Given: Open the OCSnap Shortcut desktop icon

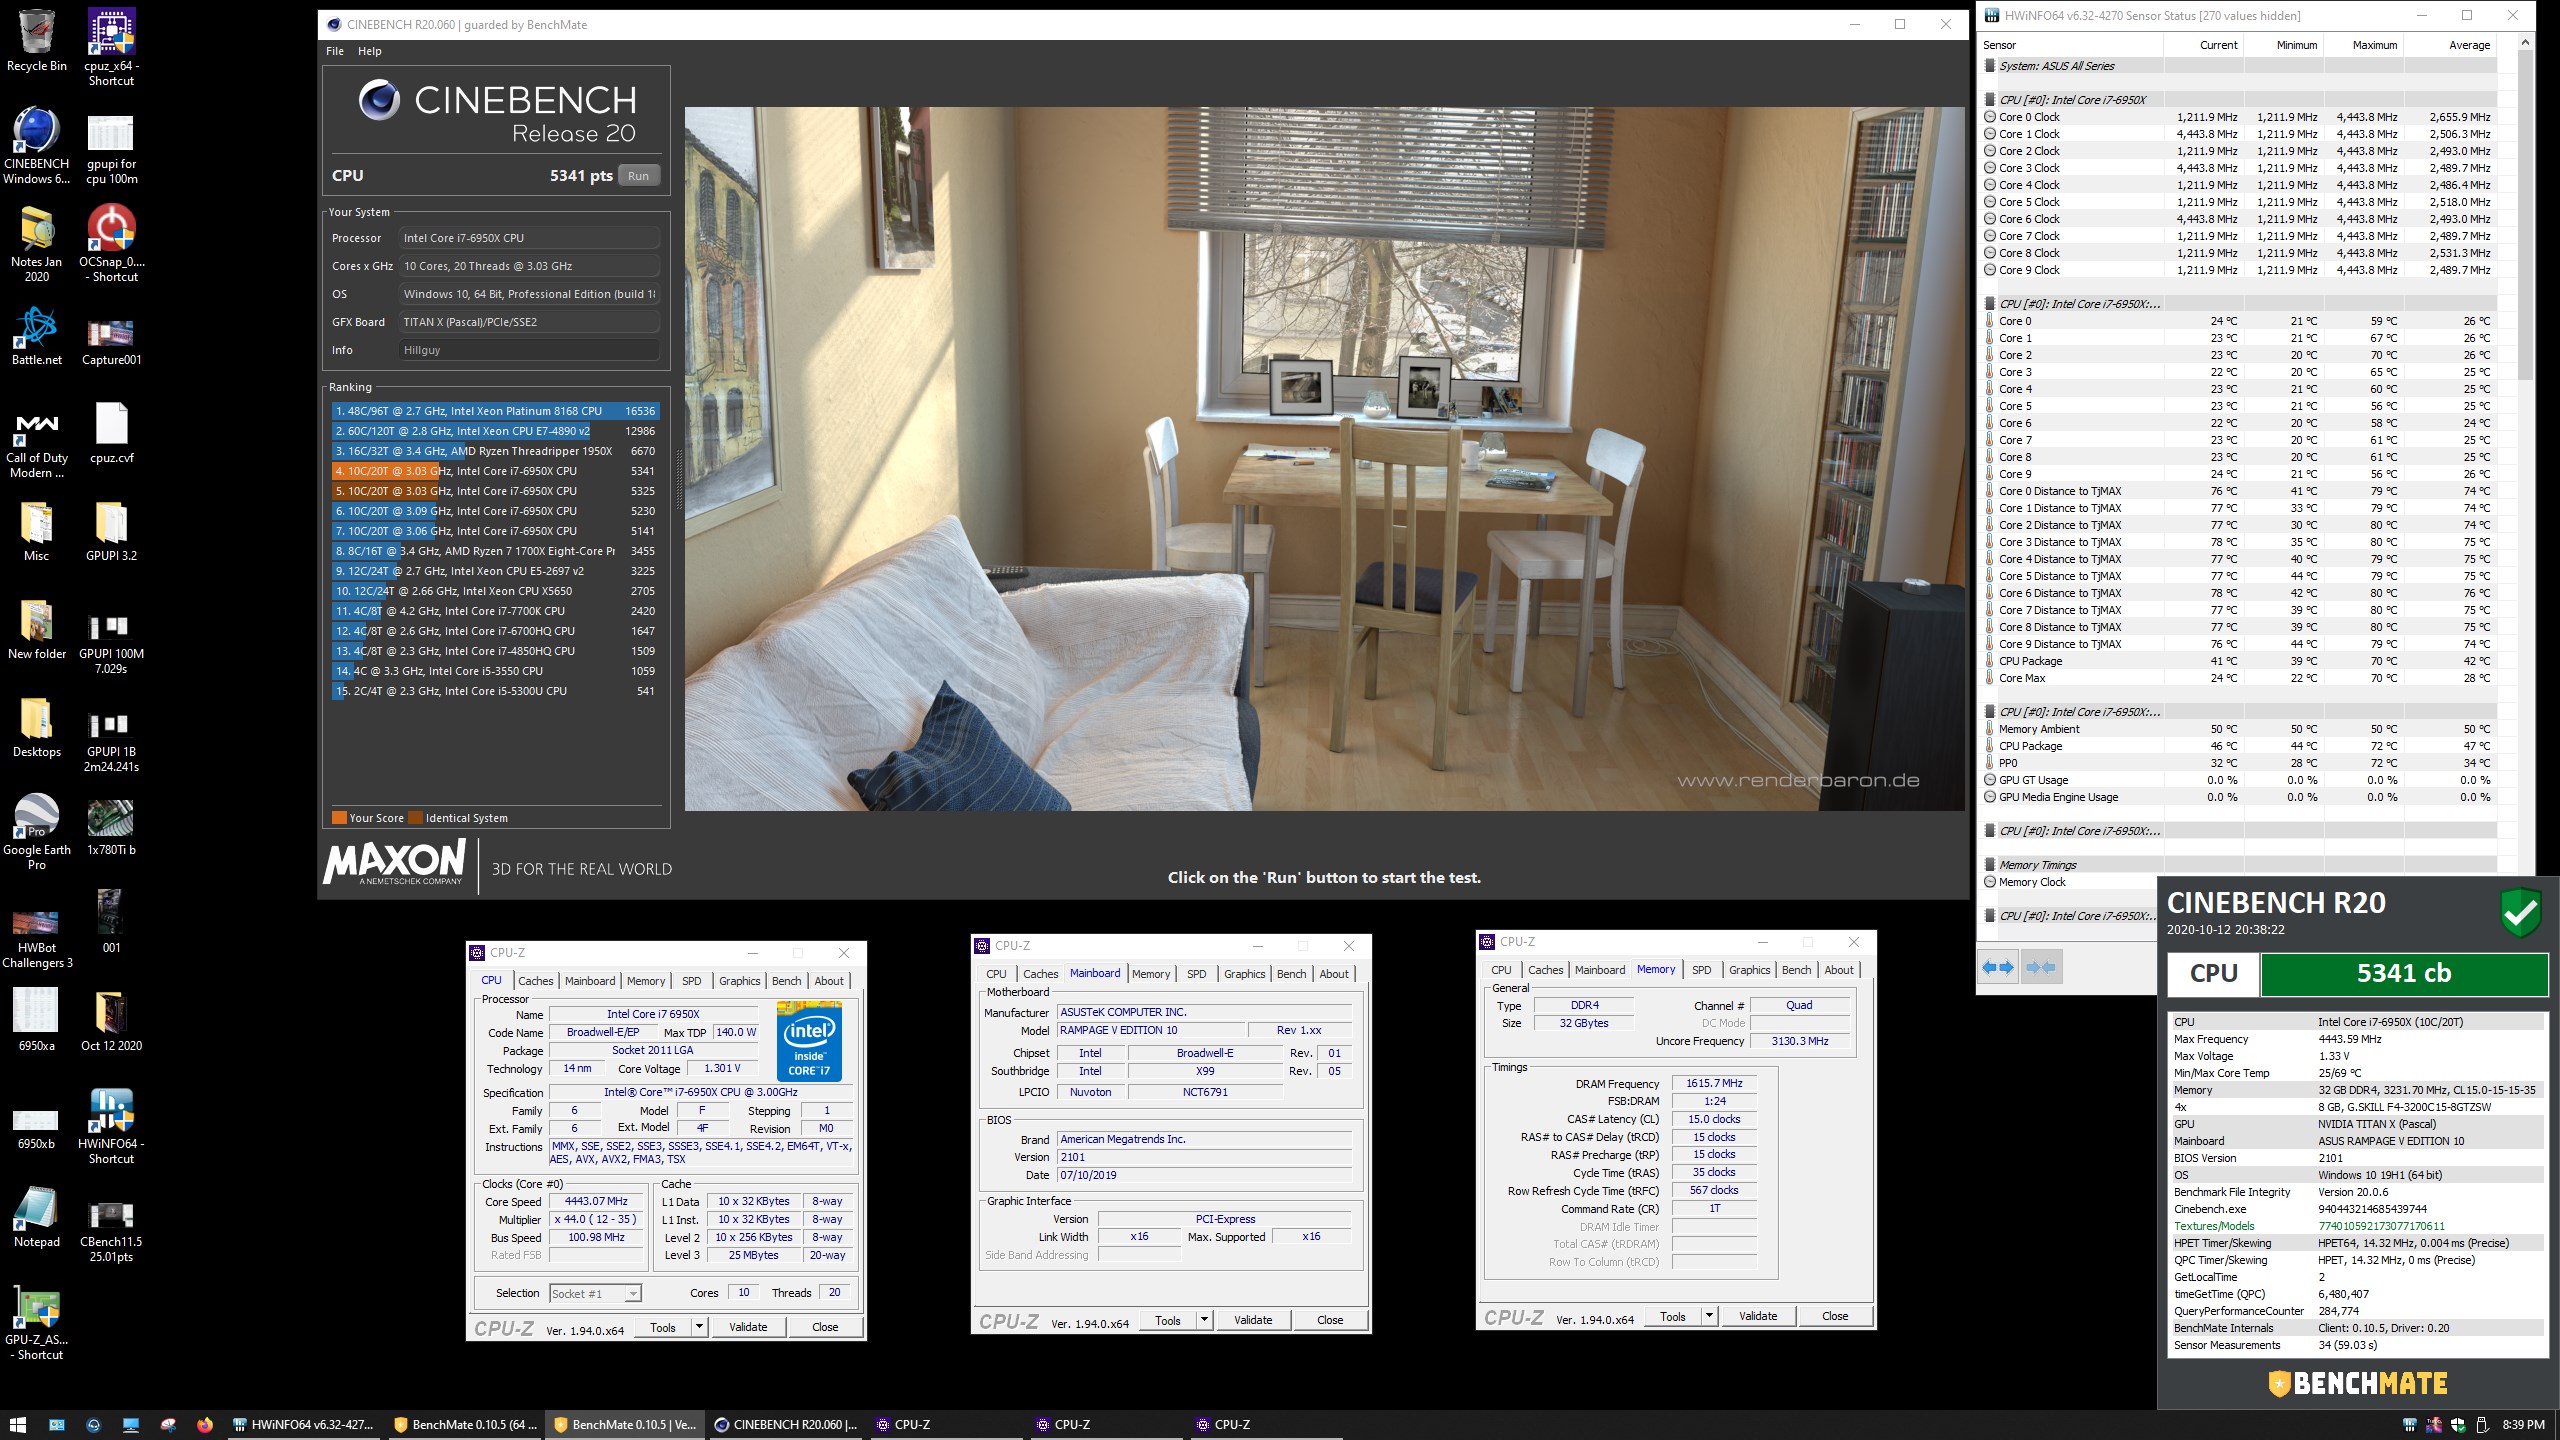Looking at the screenshot, I should point(111,244).
